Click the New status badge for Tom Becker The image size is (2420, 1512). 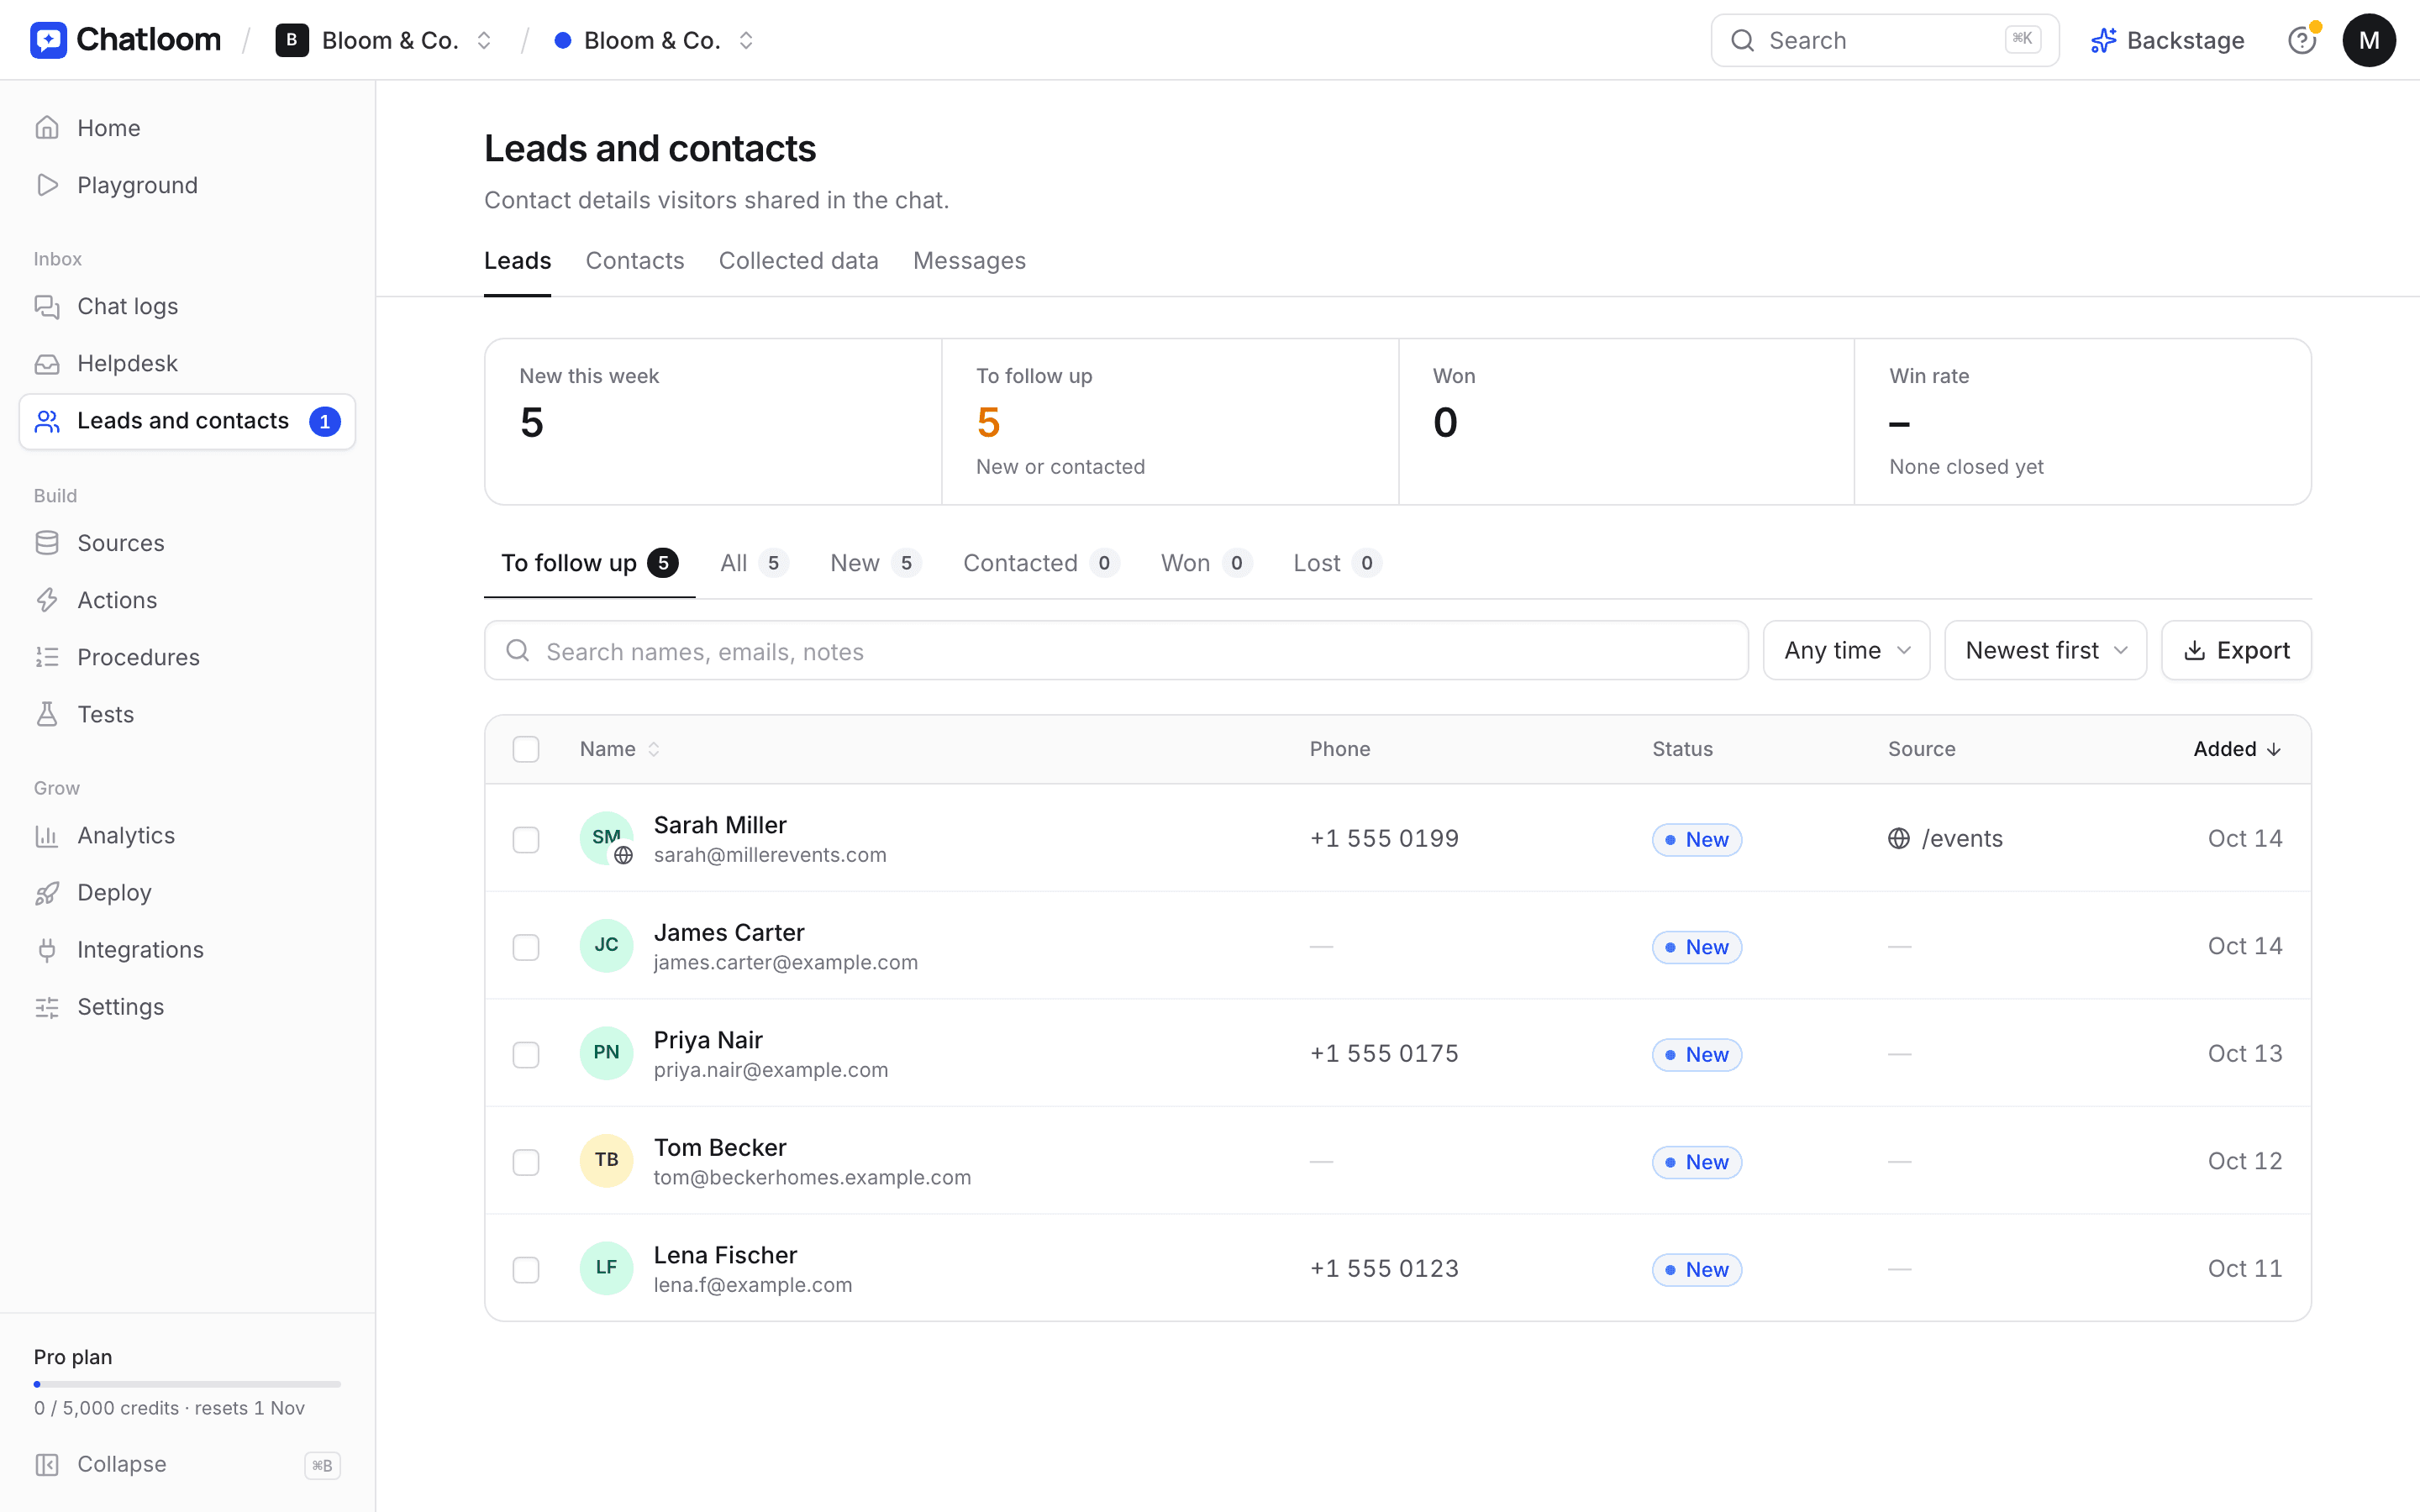(x=1696, y=1162)
